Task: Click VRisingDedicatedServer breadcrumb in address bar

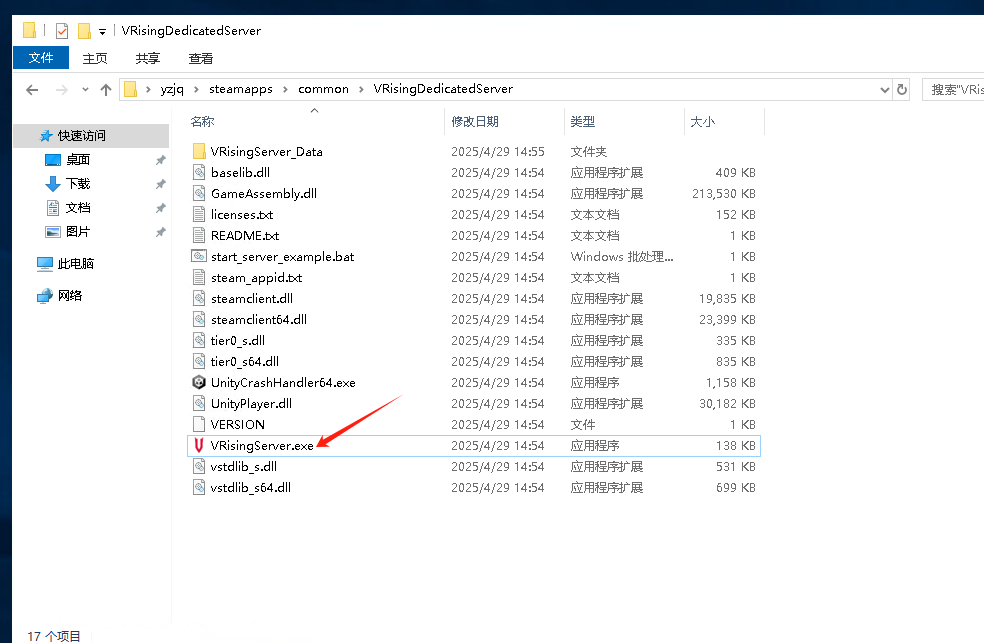Action: point(443,89)
